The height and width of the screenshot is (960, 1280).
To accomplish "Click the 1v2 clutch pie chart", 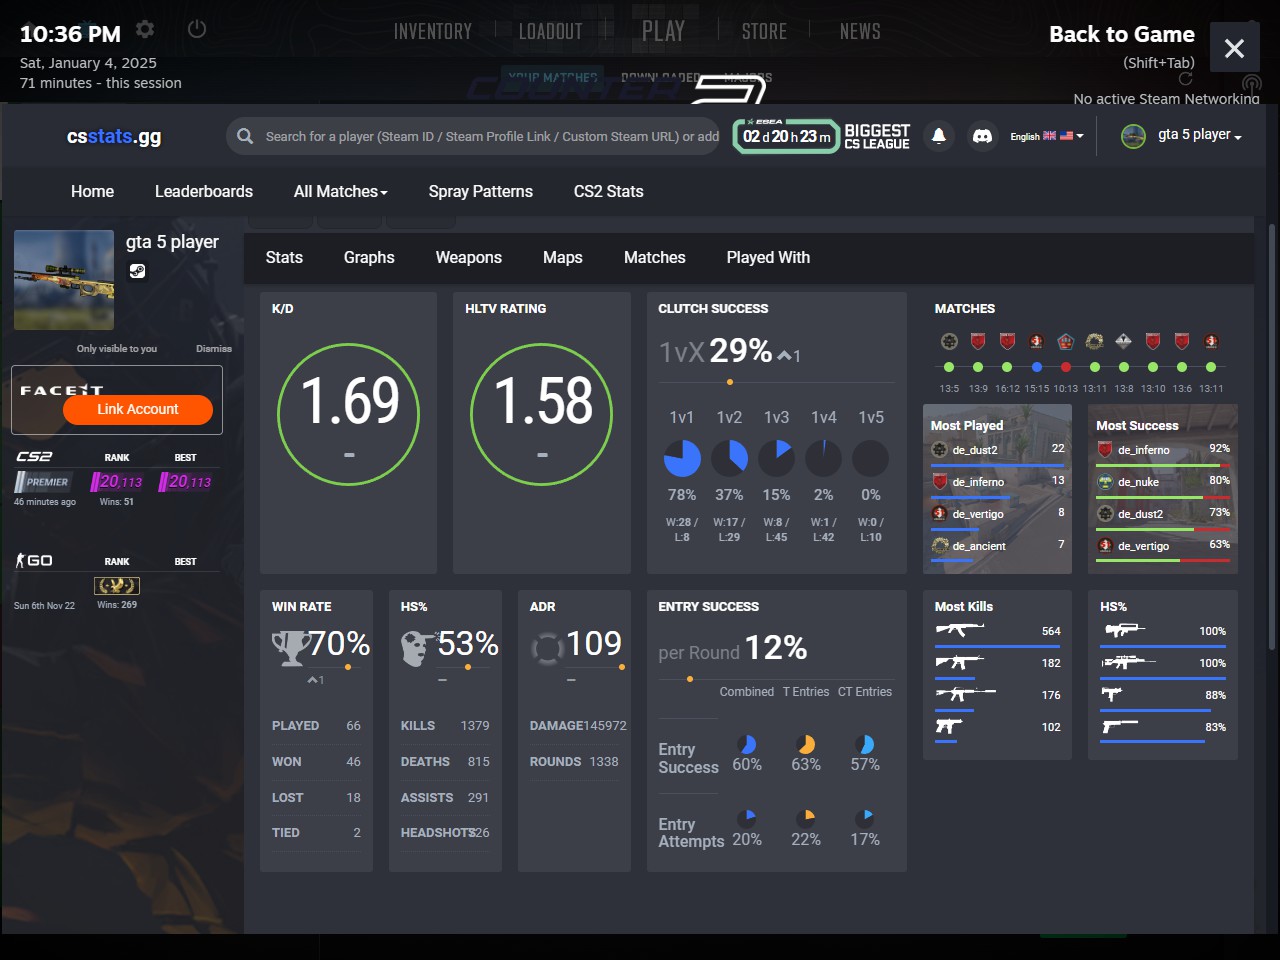I will [x=729, y=458].
